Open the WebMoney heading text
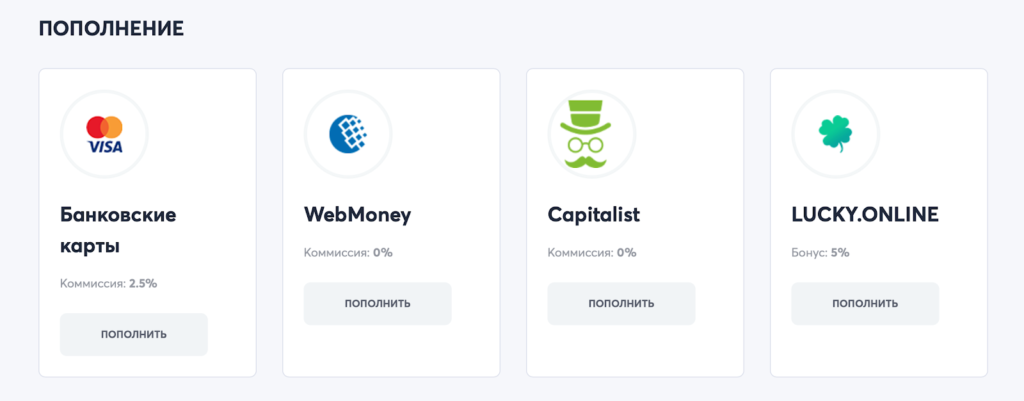1024x401 pixels. point(357,215)
